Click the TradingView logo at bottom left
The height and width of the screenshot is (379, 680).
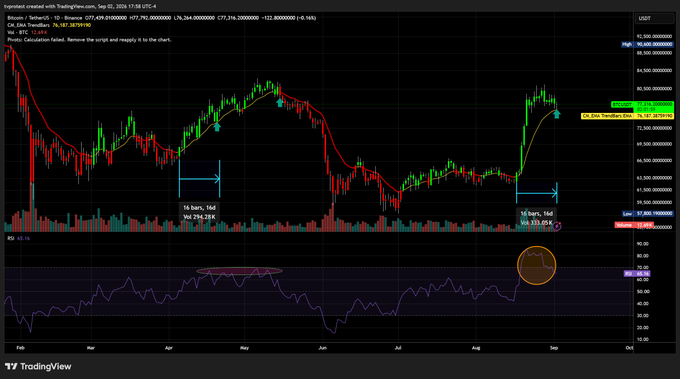click(38, 366)
